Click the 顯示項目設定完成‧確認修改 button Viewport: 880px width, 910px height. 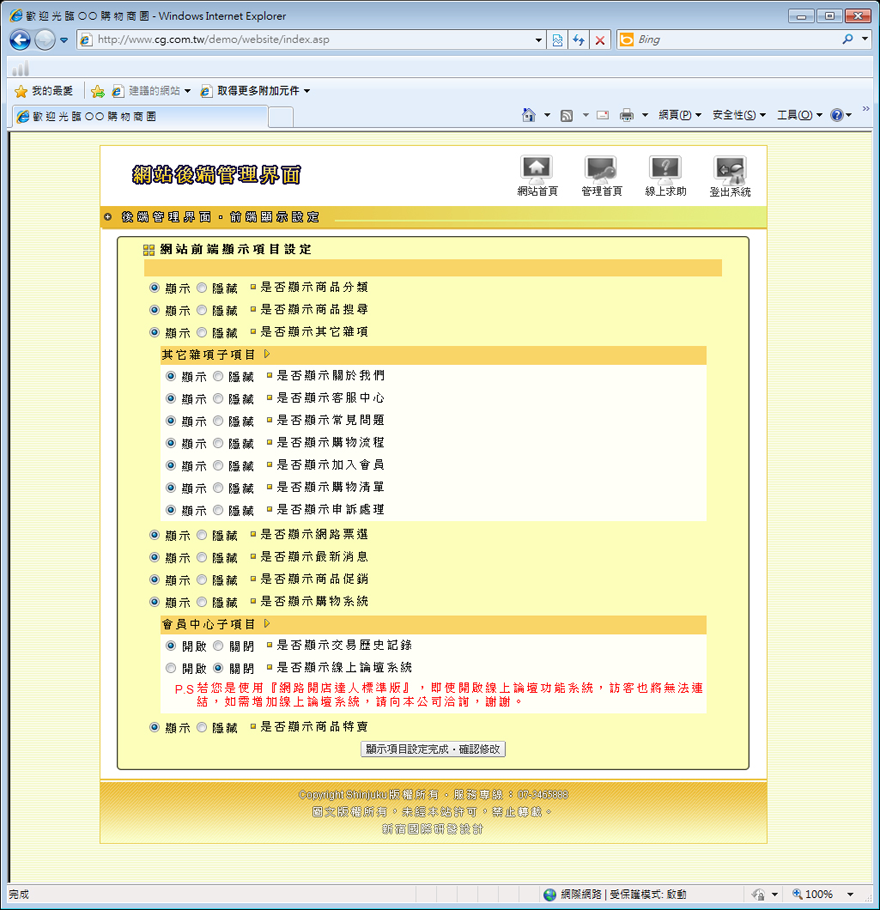click(434, 749)
